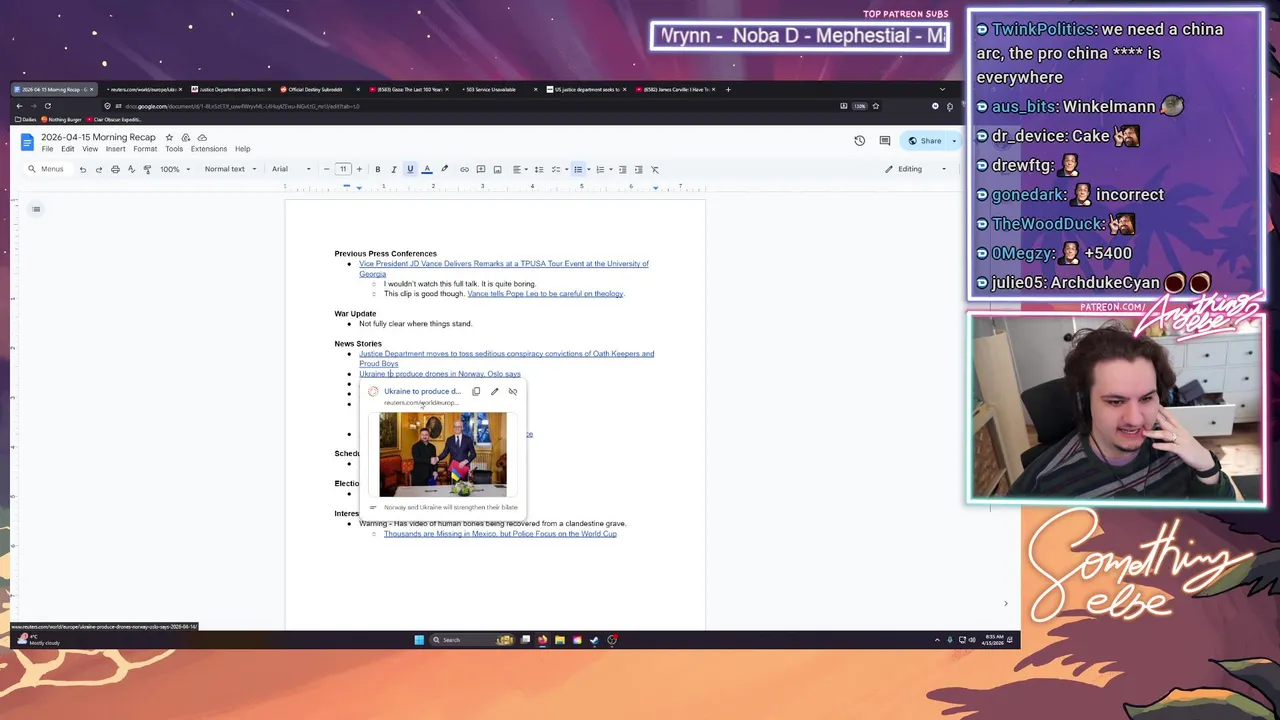Apply italic formatting
The image size is (1280, 720).
click(393, 169)
